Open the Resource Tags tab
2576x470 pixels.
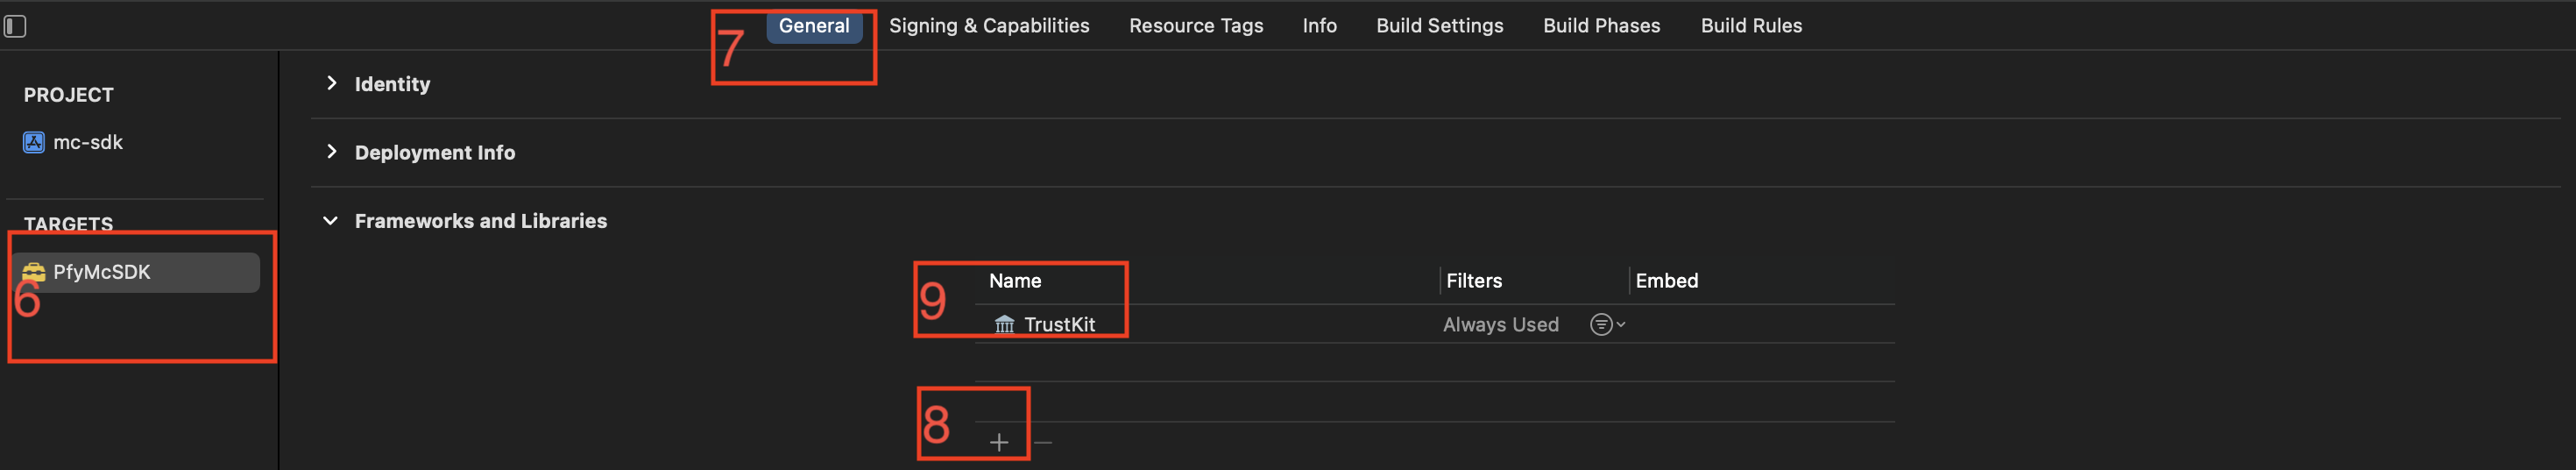(x=1196, y=26)
